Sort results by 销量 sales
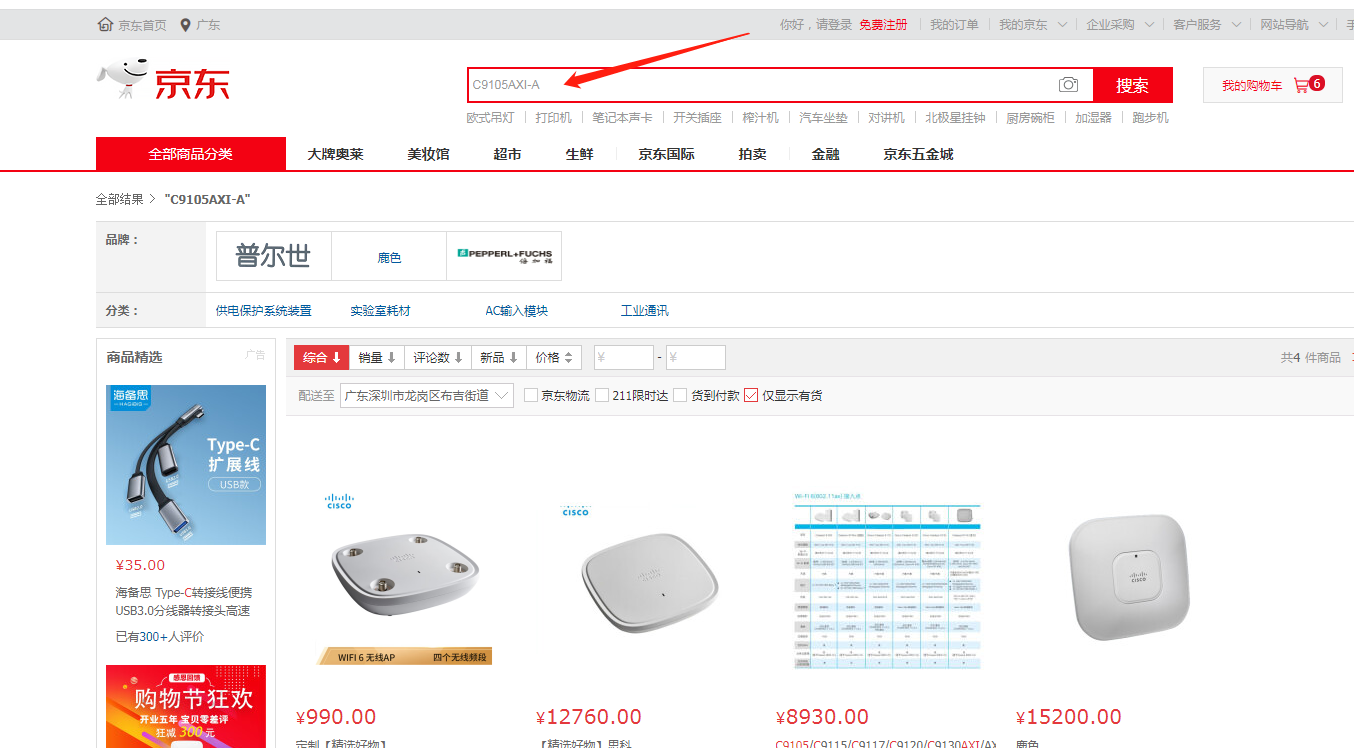The image size is (1354, 748). (377, 357)
